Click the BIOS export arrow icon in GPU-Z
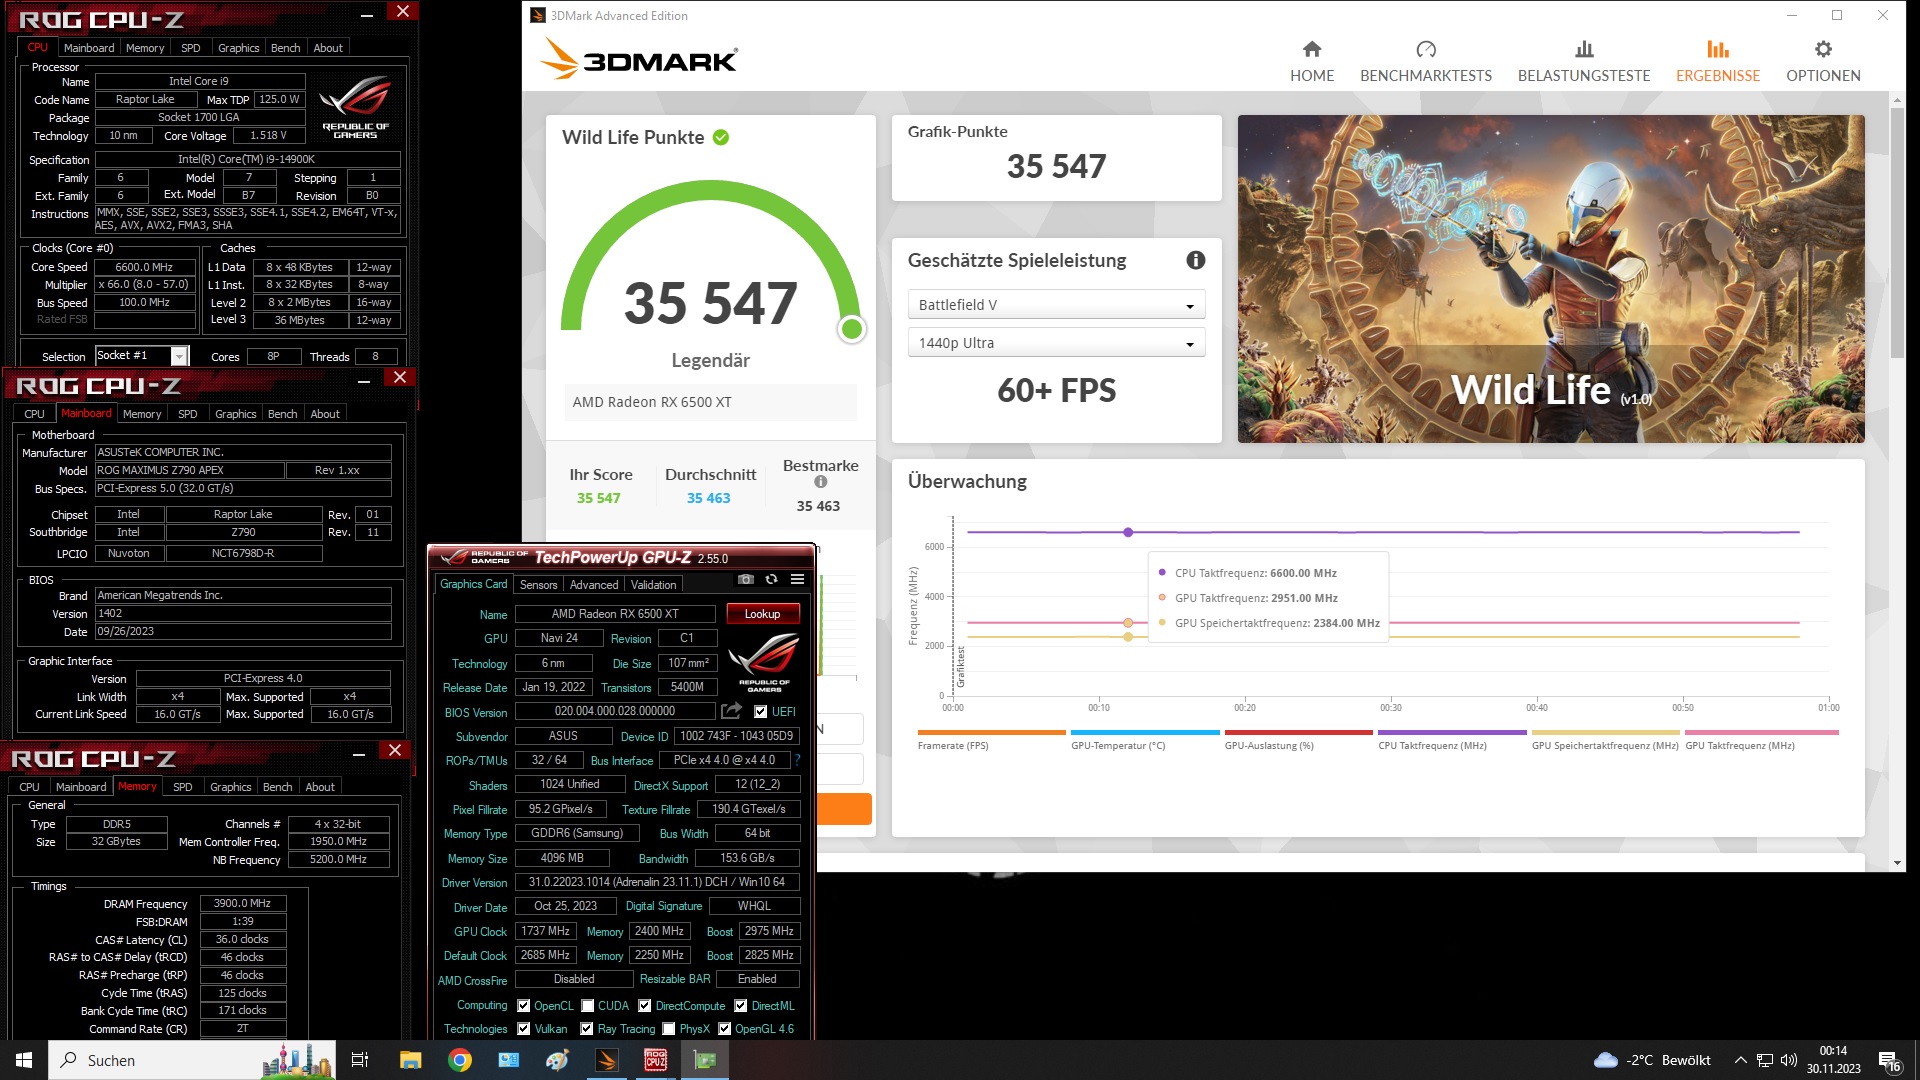This screenshot has width=1920, height=1080. [731, 711]
